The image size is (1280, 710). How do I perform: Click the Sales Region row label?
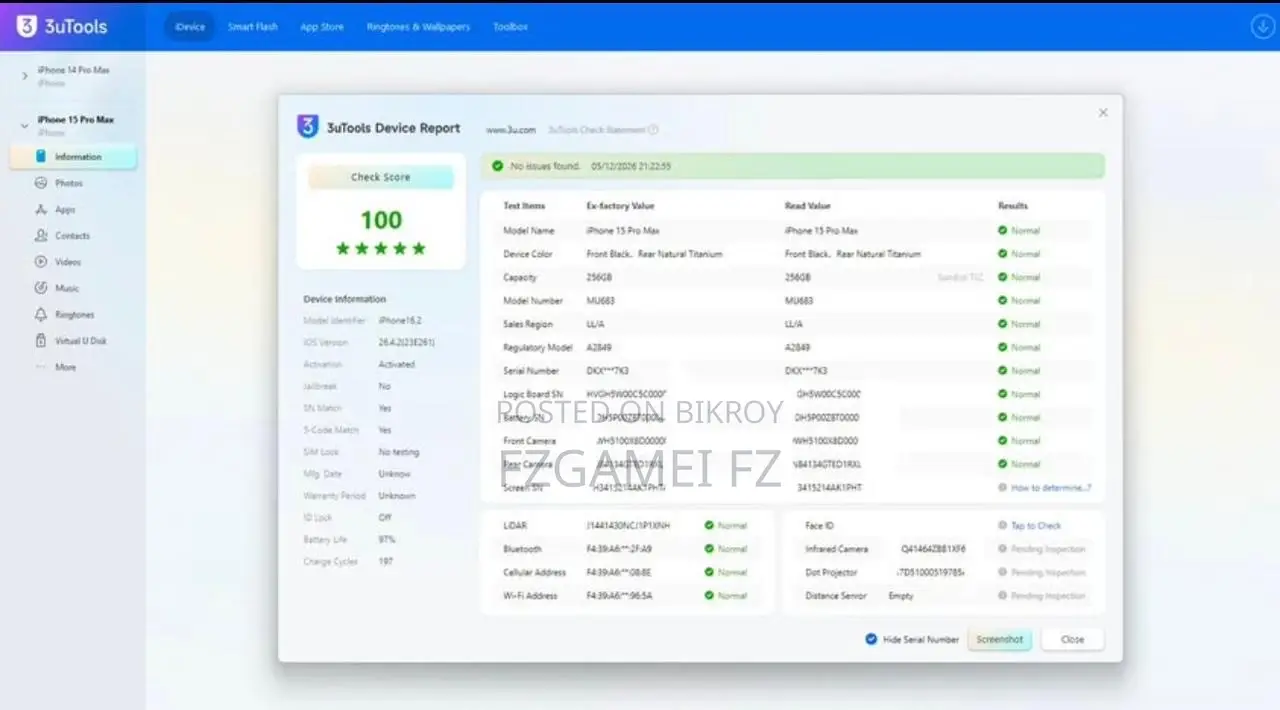coord(527,324)
